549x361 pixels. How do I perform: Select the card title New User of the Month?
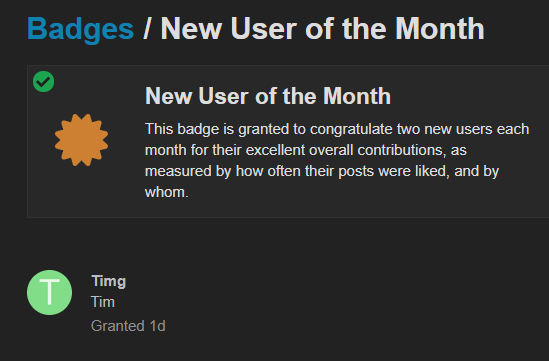pyautogui.click(x=268, y=96)
